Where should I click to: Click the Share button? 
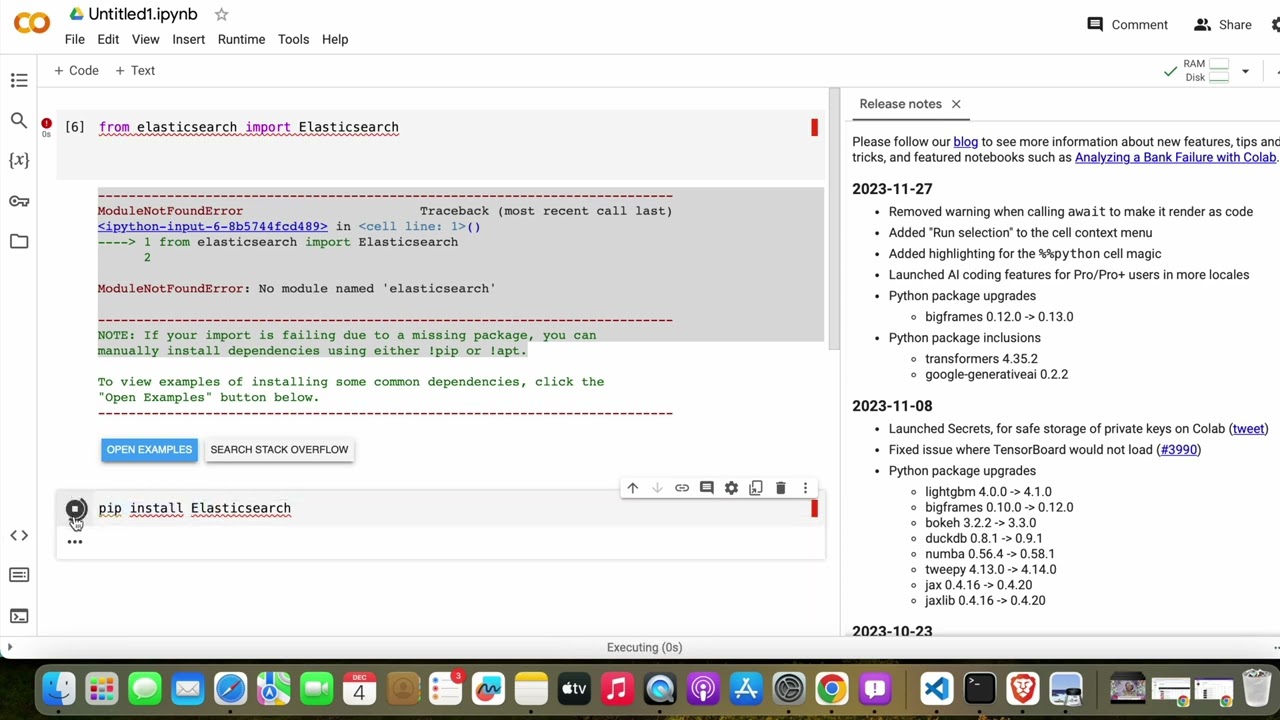[x=1222, y=25]
